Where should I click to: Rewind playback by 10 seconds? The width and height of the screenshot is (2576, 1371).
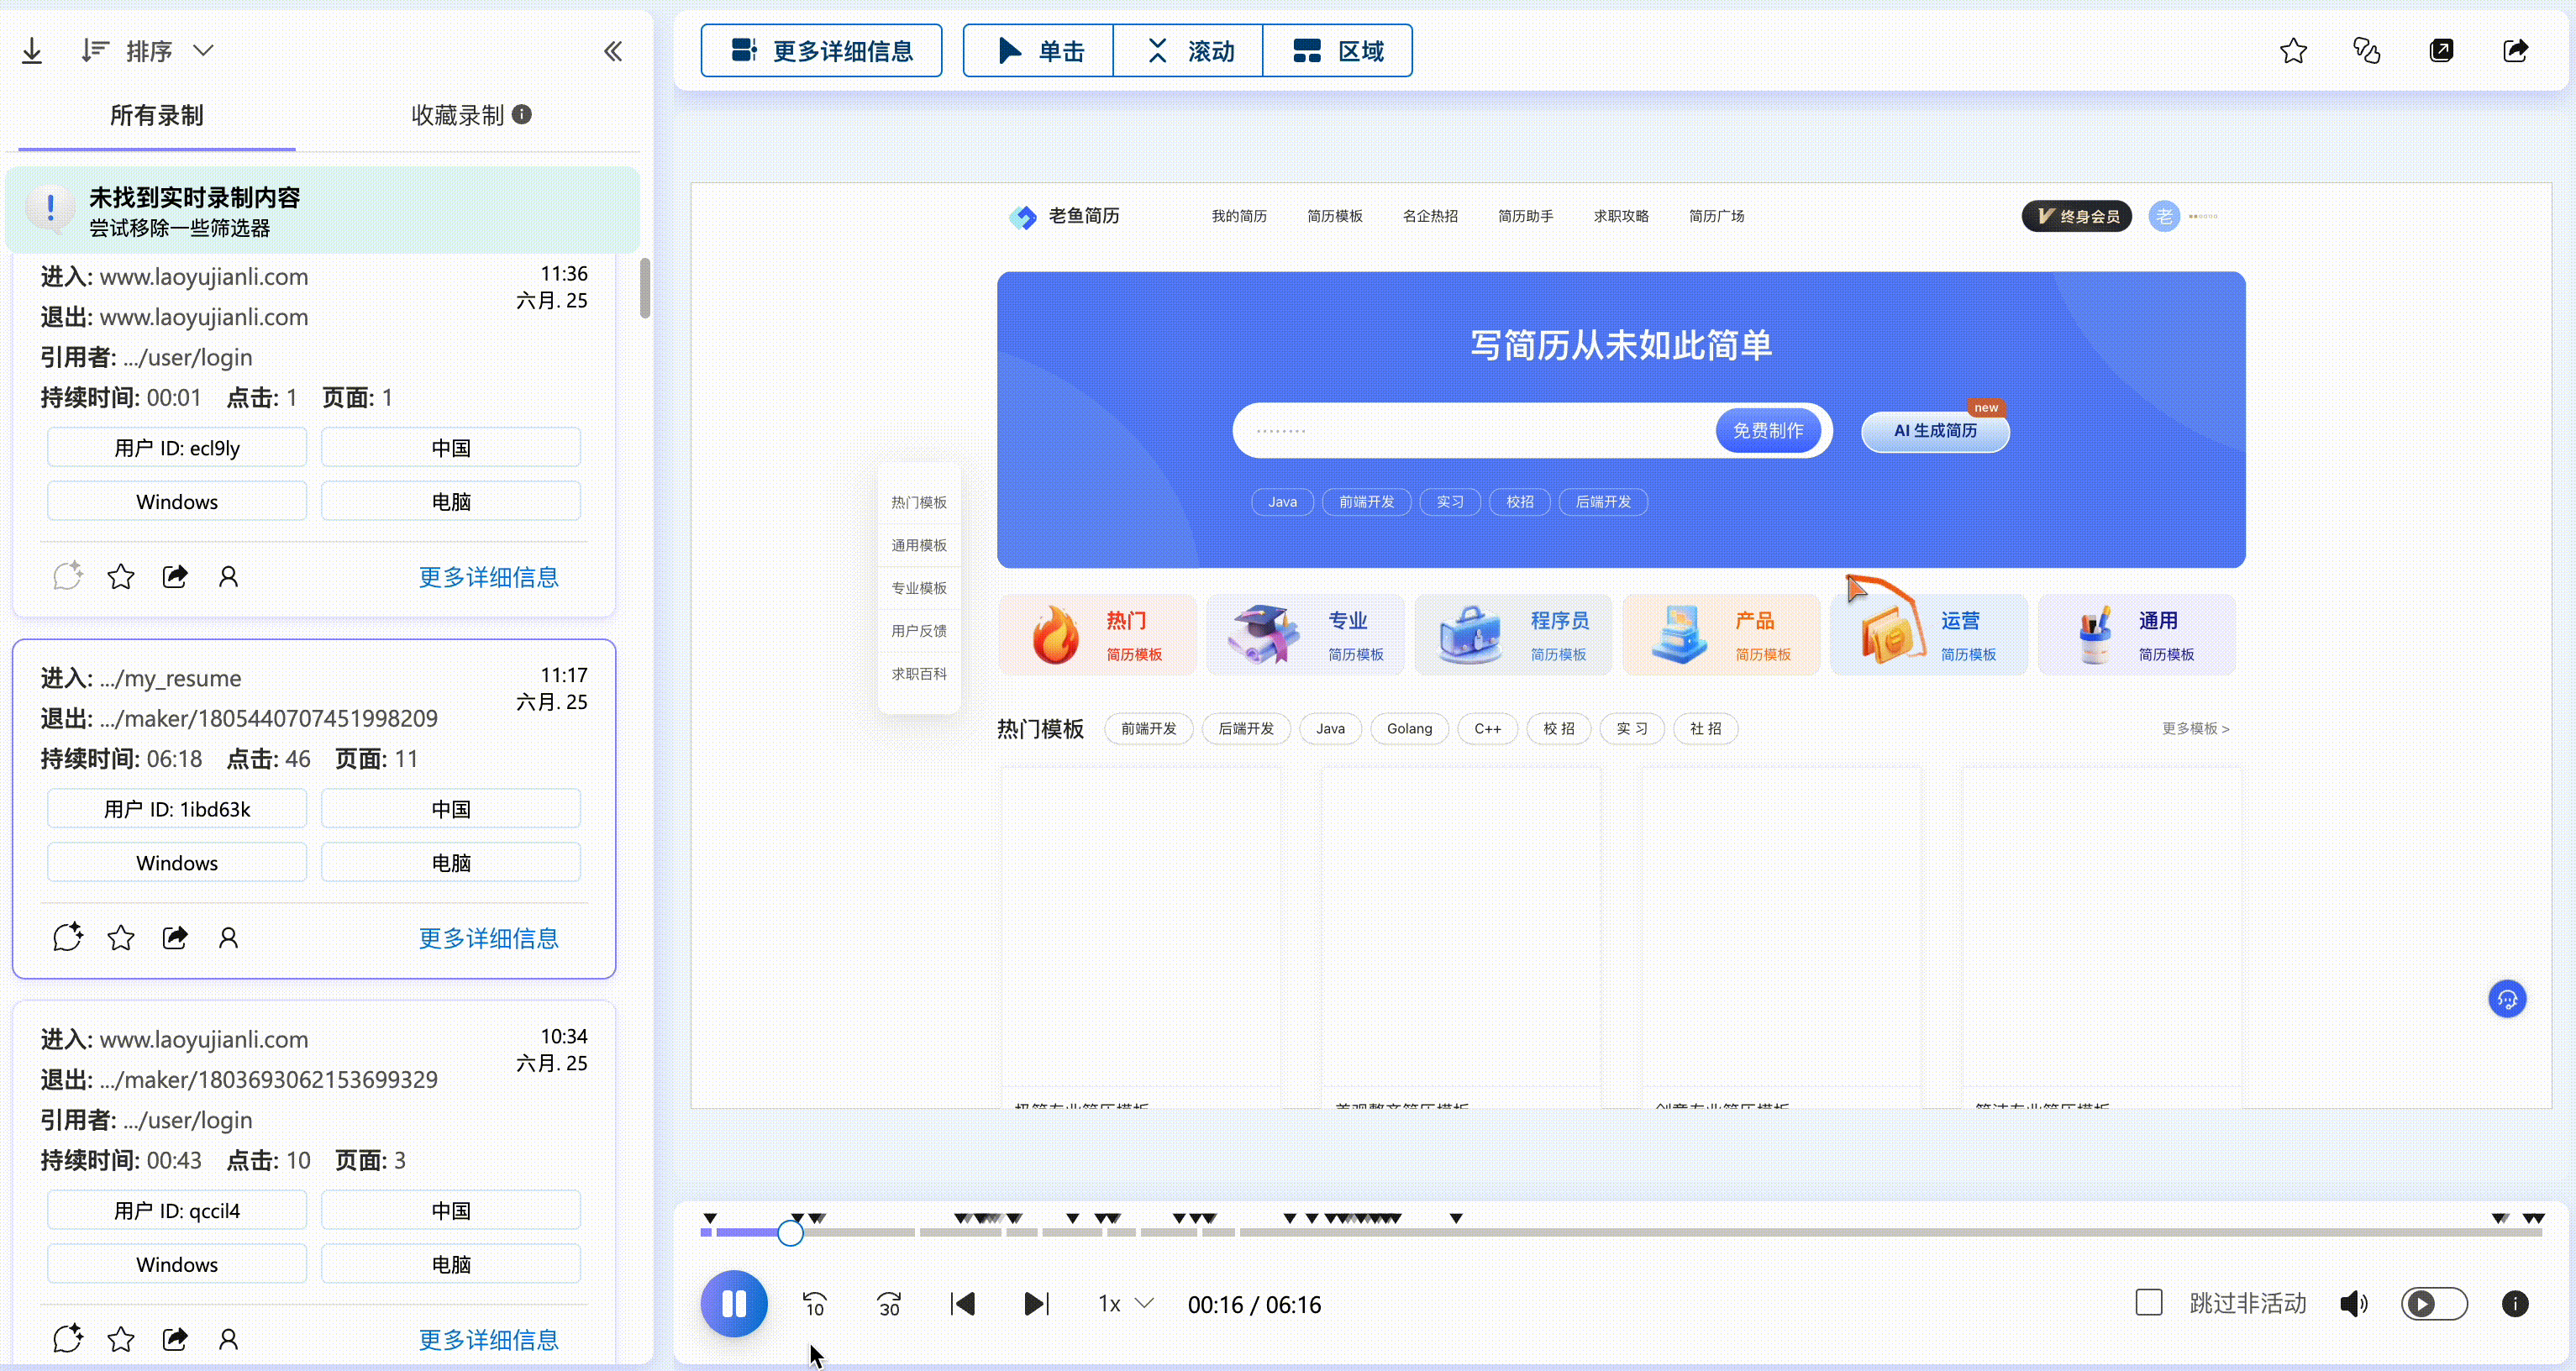coord(814,1304)
